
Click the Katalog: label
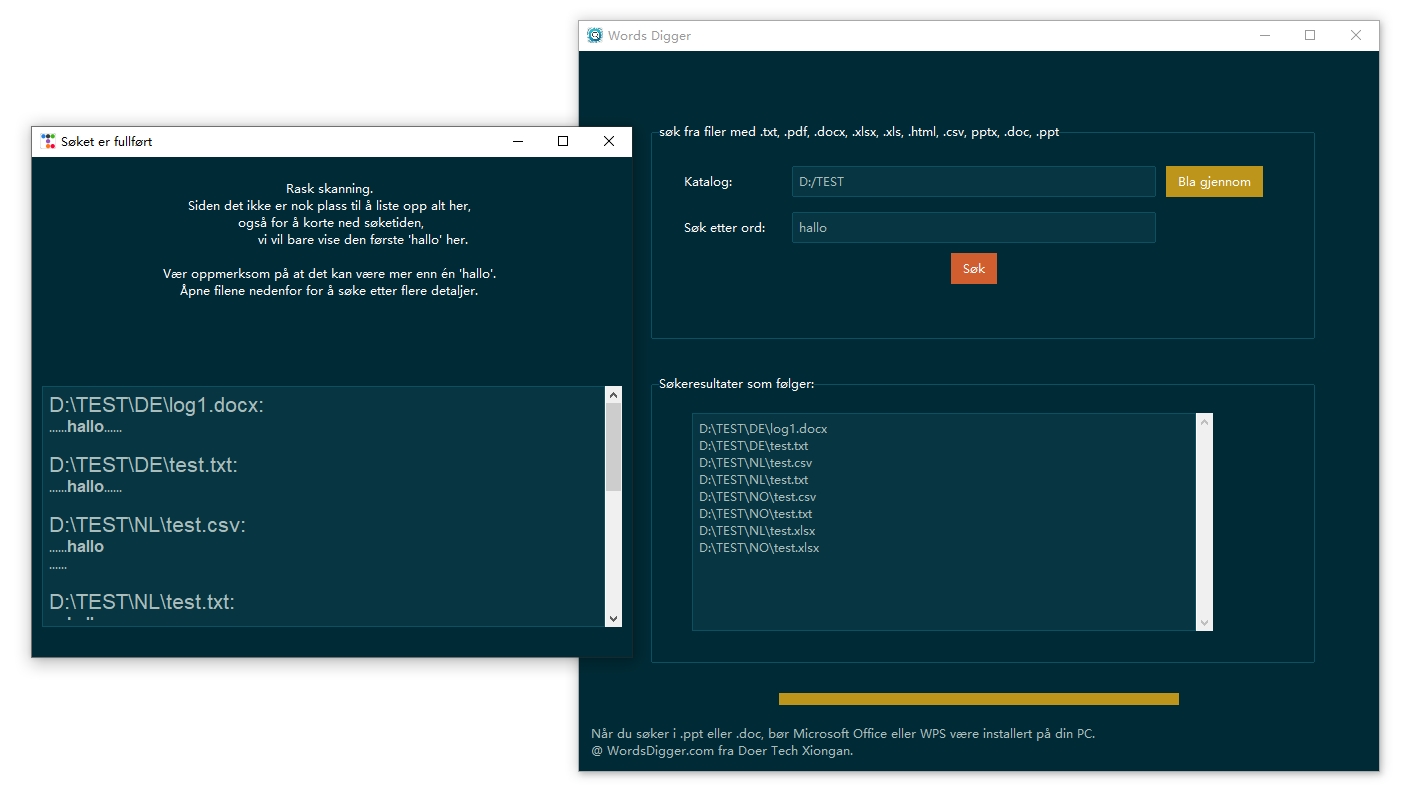(x=708, y=182)
